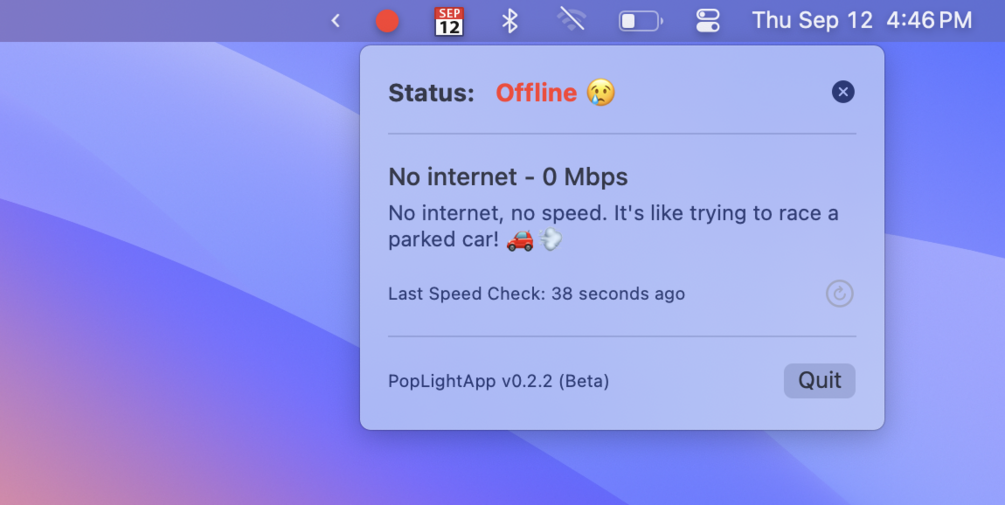Open the calendar icon showing SEP 12

pyautogui.click(x=449, y=21)
